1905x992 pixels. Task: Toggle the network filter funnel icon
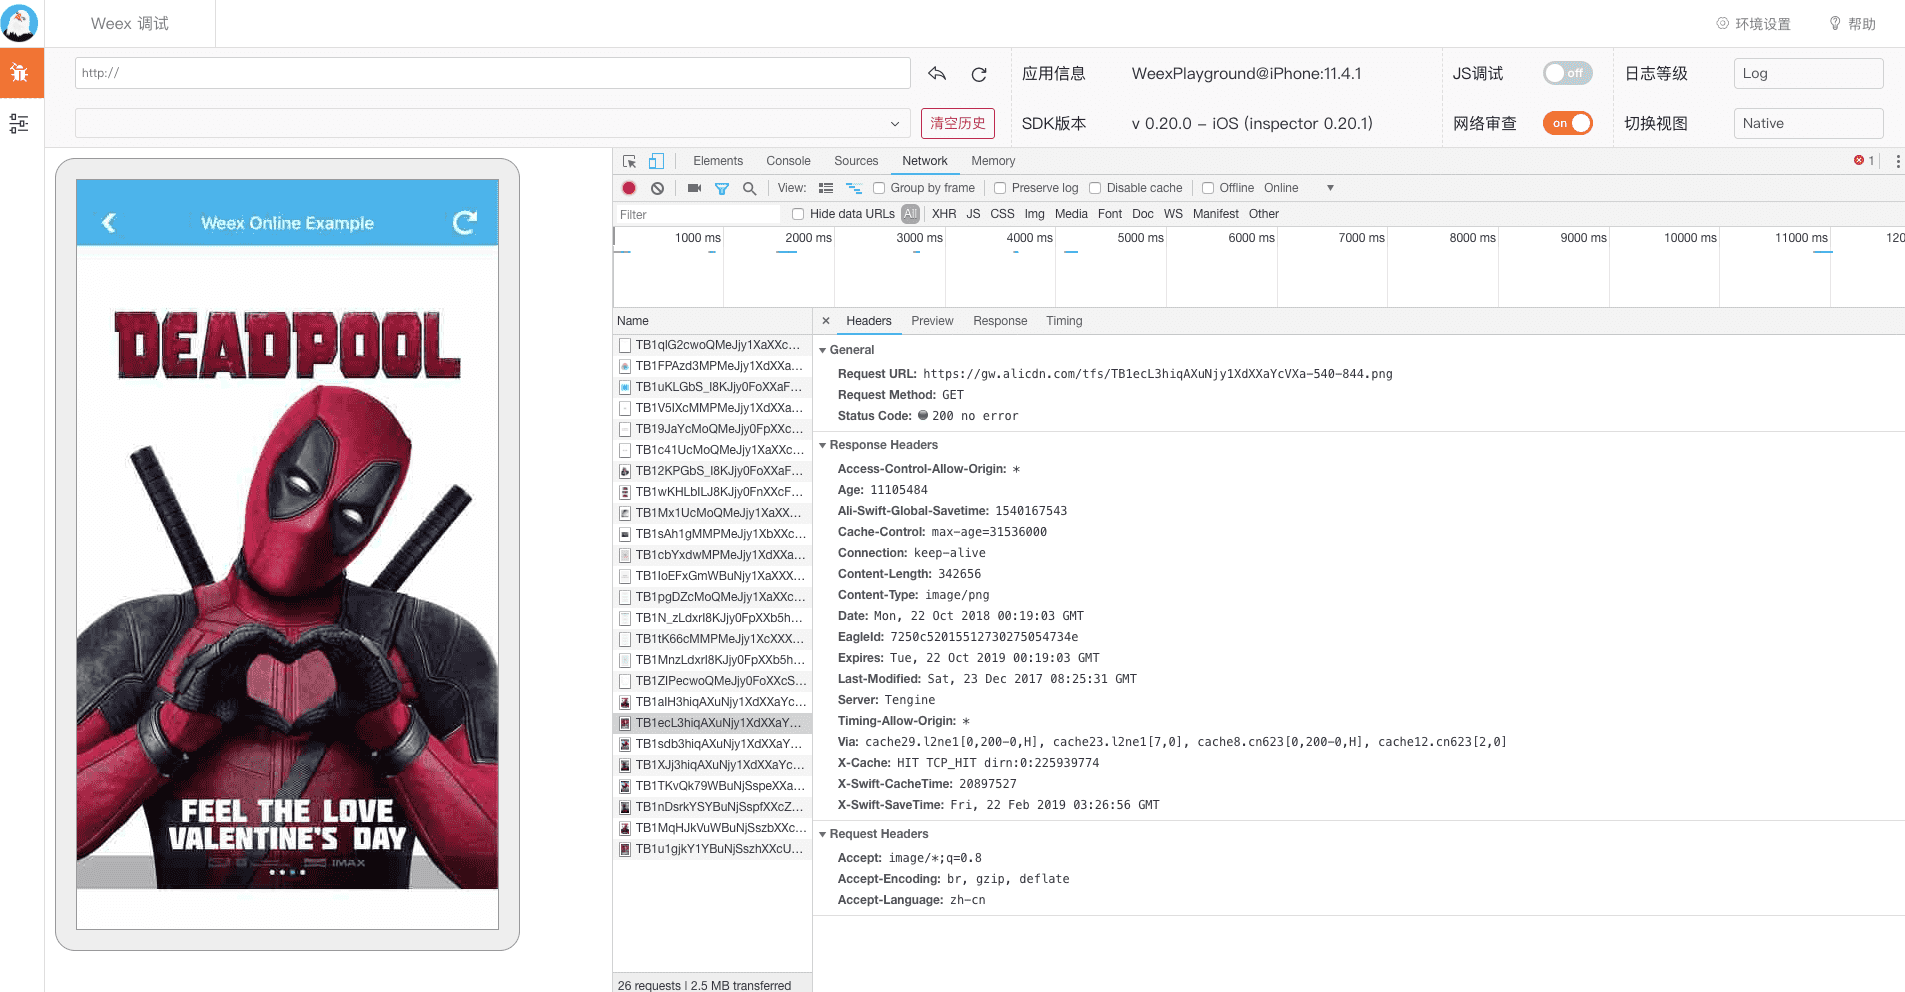click(x=722, y=188)
